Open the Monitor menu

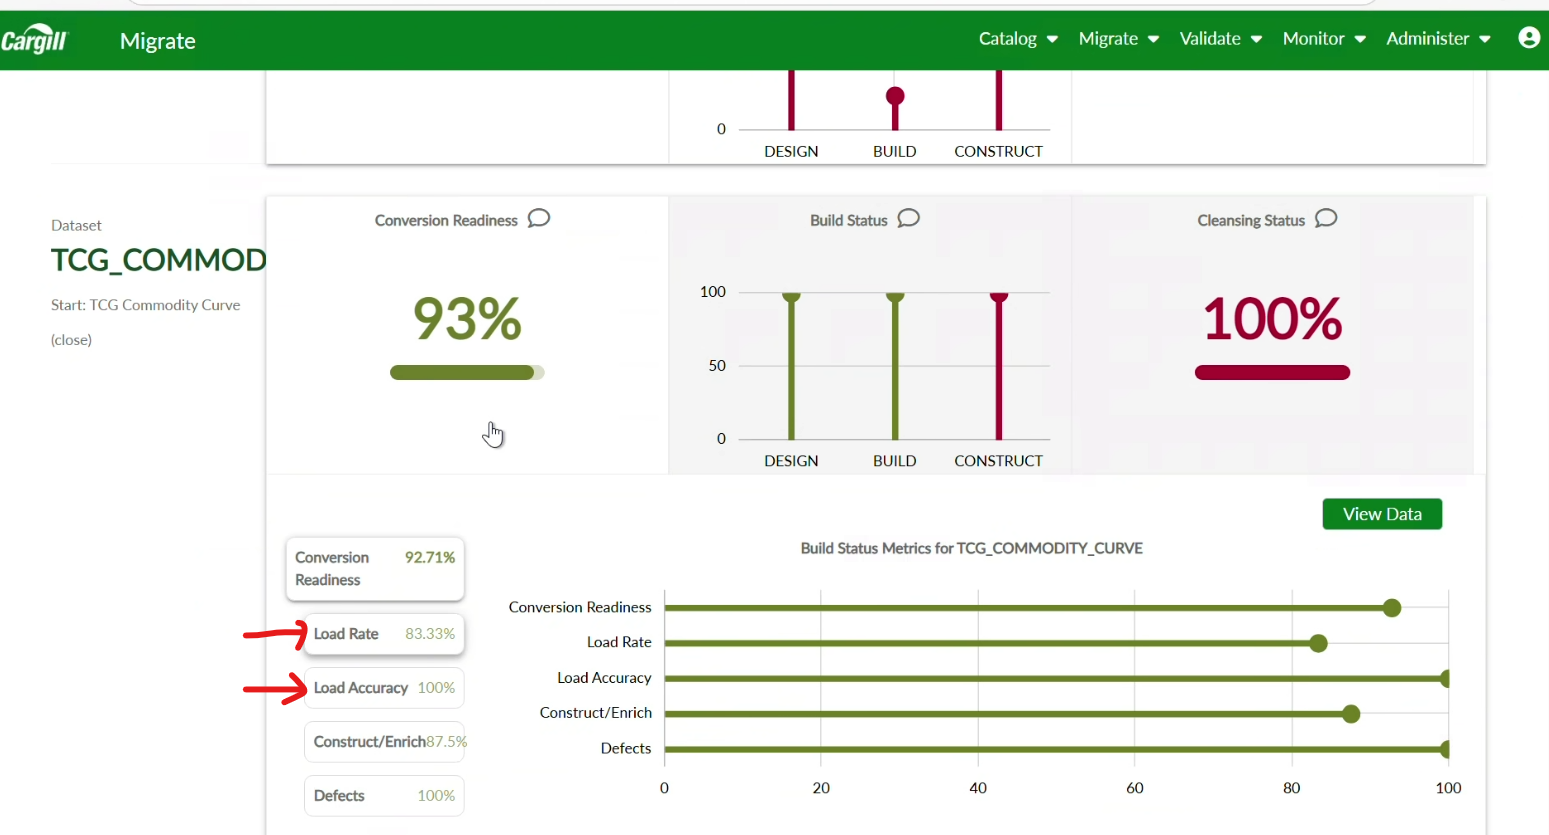tap(1323, 39)
